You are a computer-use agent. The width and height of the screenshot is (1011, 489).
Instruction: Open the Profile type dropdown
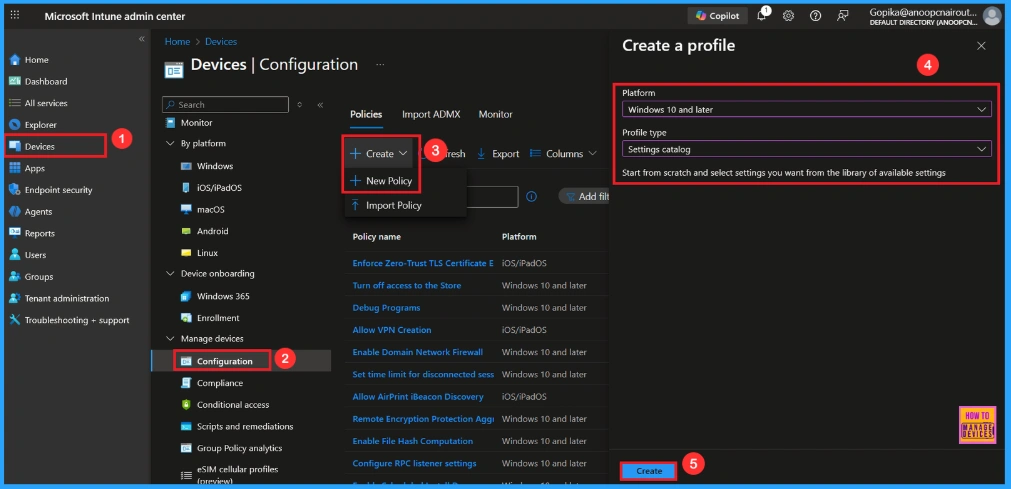807,149
